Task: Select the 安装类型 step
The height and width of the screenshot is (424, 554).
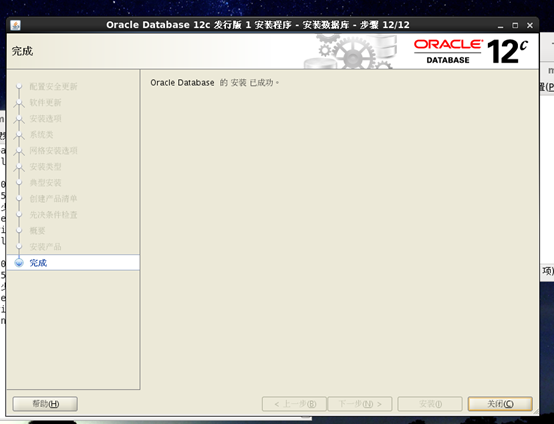Action: tap(46, 166)
